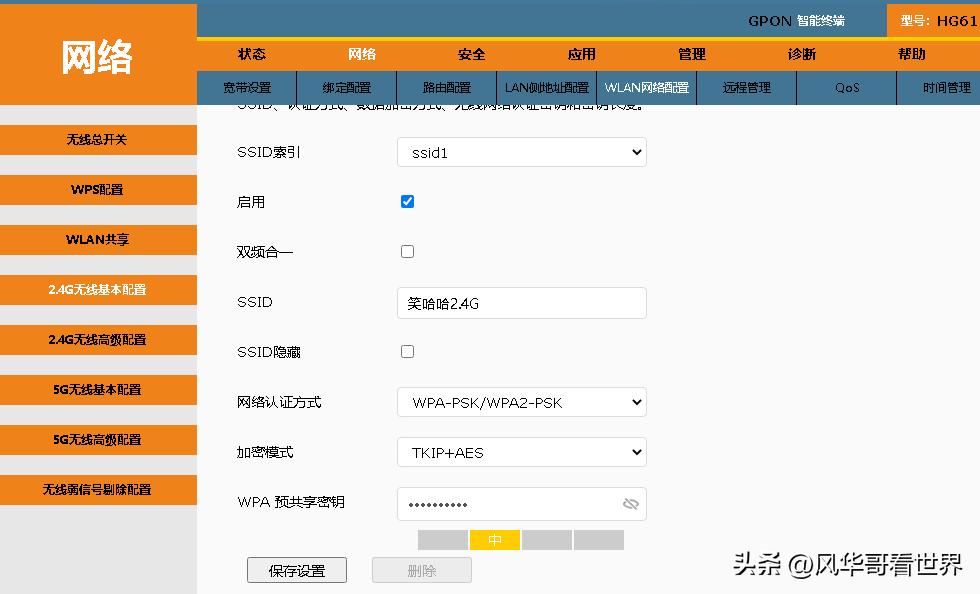This screenshot has width=980, height=594.
Task: Toggle the 双频合一 checkbox
Action: pyautogui.click(x=407, y=251)
